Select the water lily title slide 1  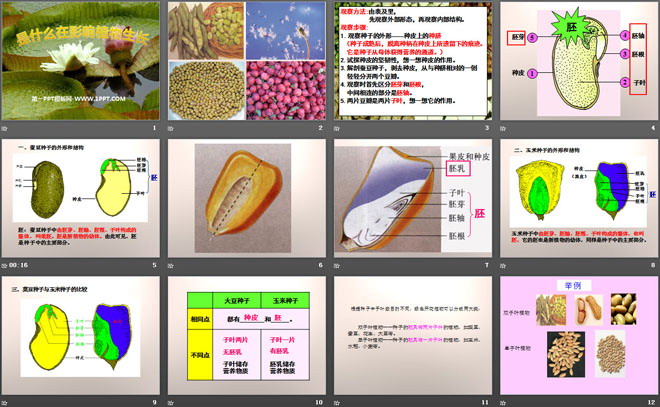[x=81, y=61]
